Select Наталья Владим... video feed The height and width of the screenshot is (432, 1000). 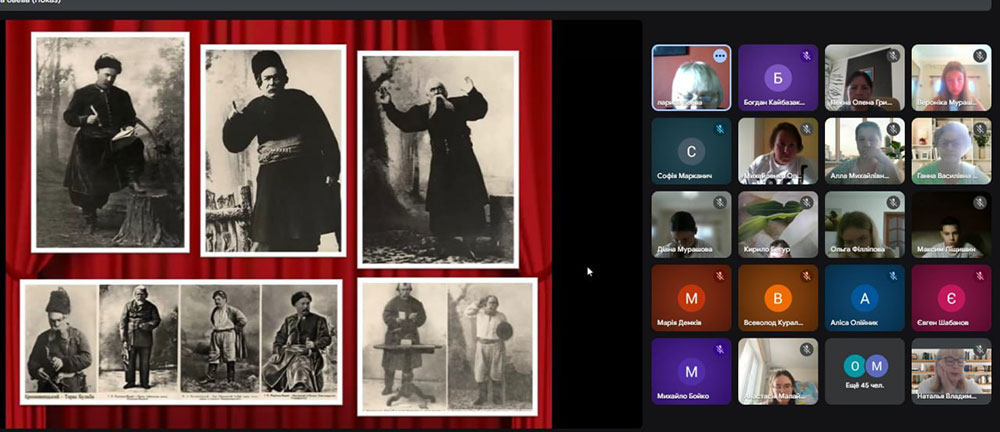[x=951, y=371]
